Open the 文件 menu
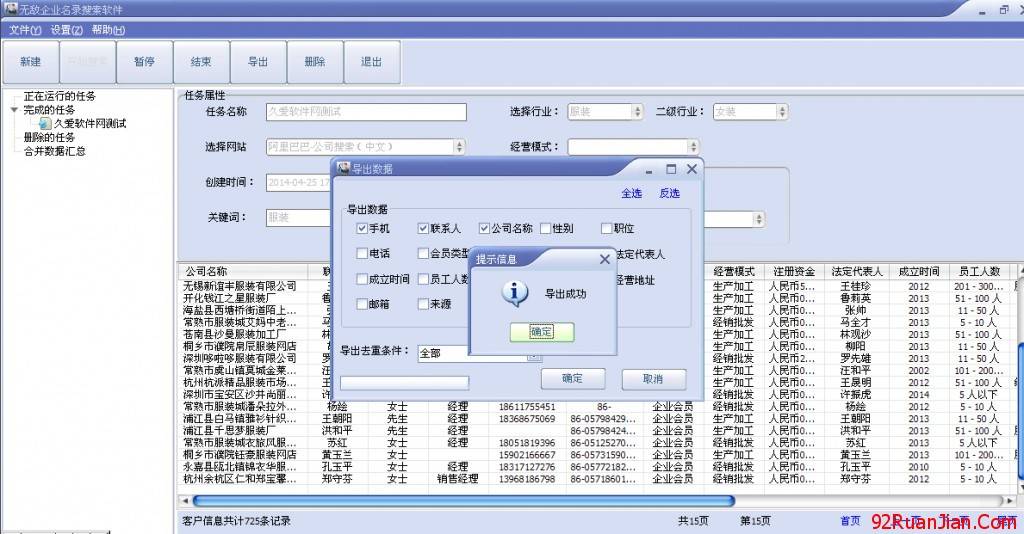 pyautogui.click(x=25, y=29)
